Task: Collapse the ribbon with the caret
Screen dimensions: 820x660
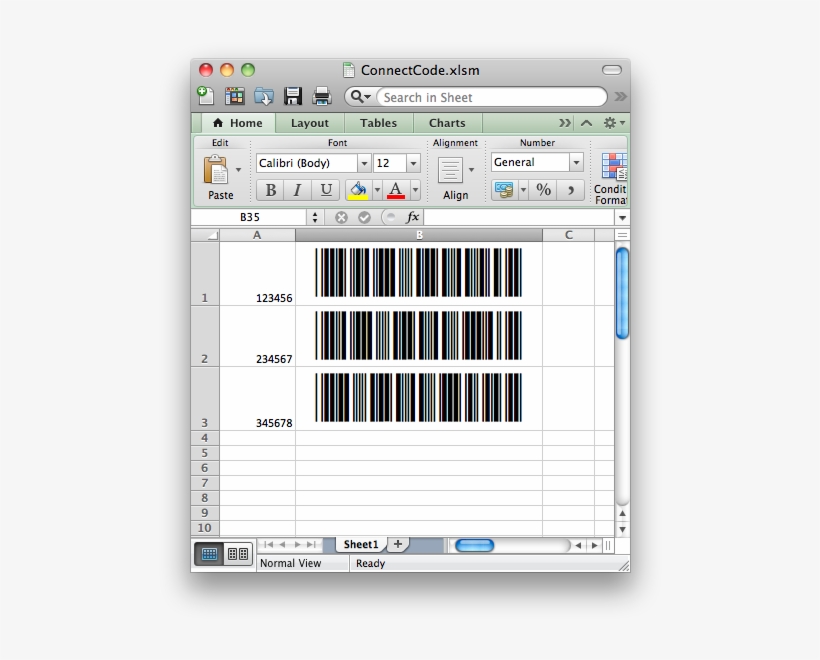Action: pos(586,123)
